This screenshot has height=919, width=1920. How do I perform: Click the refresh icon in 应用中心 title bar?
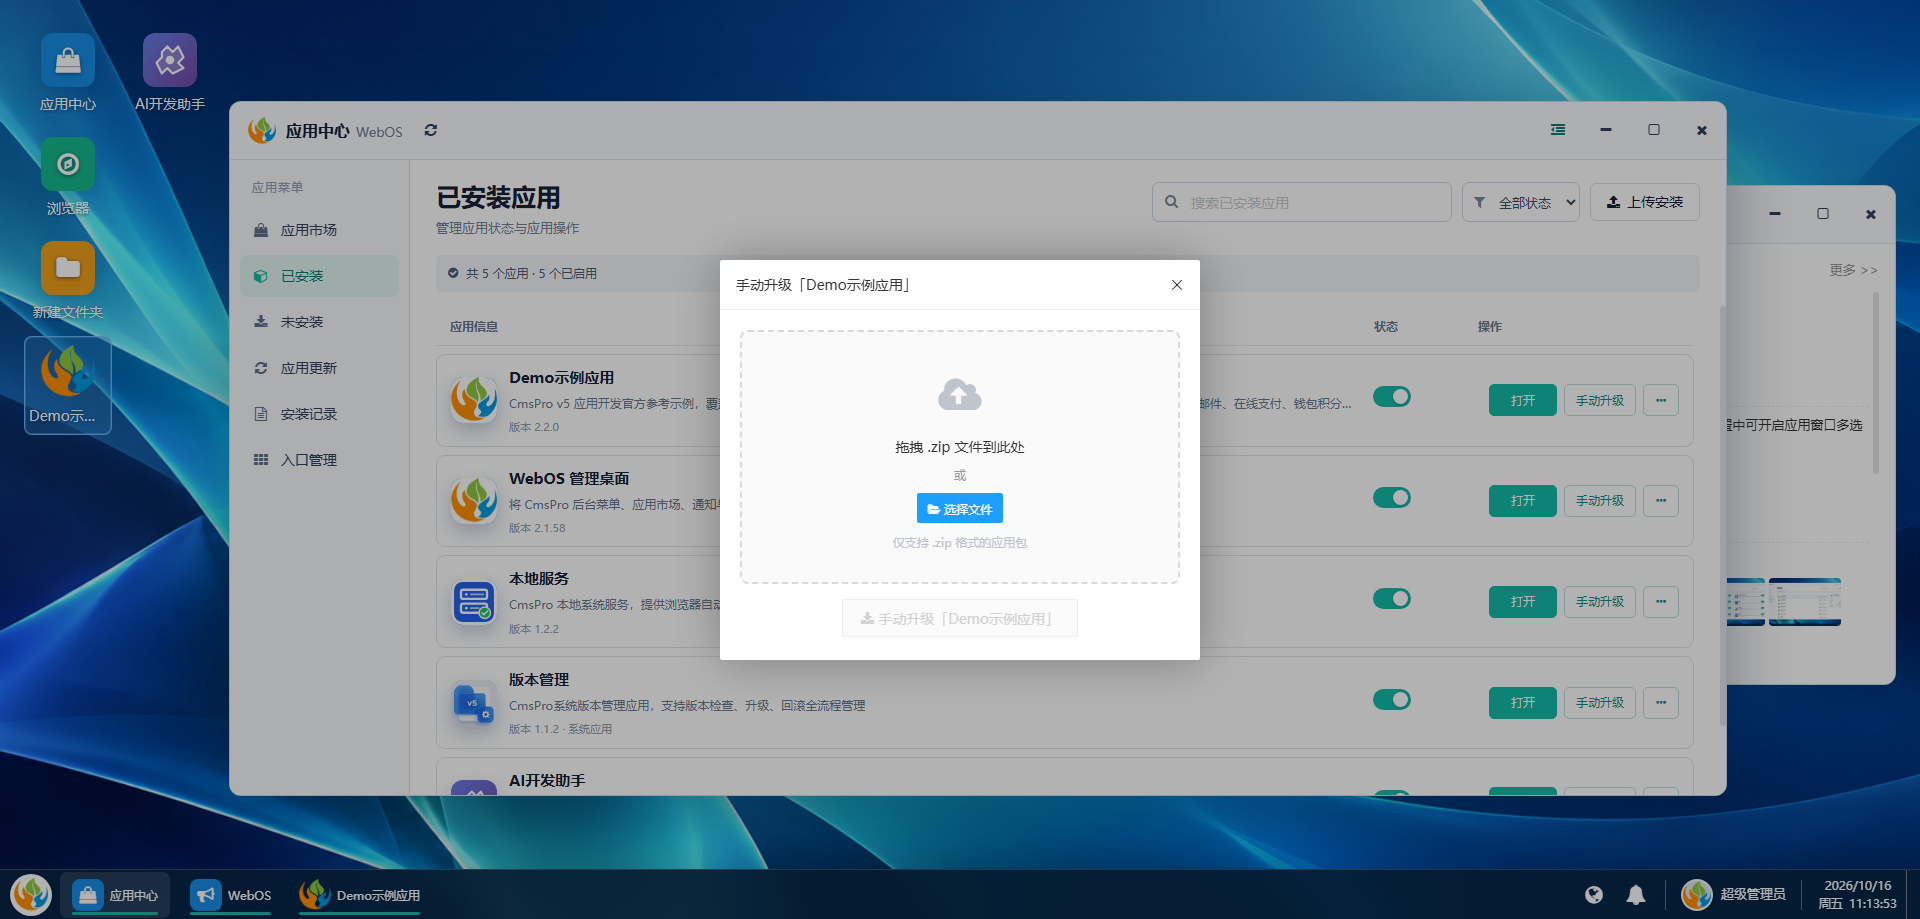pos(431,130)
